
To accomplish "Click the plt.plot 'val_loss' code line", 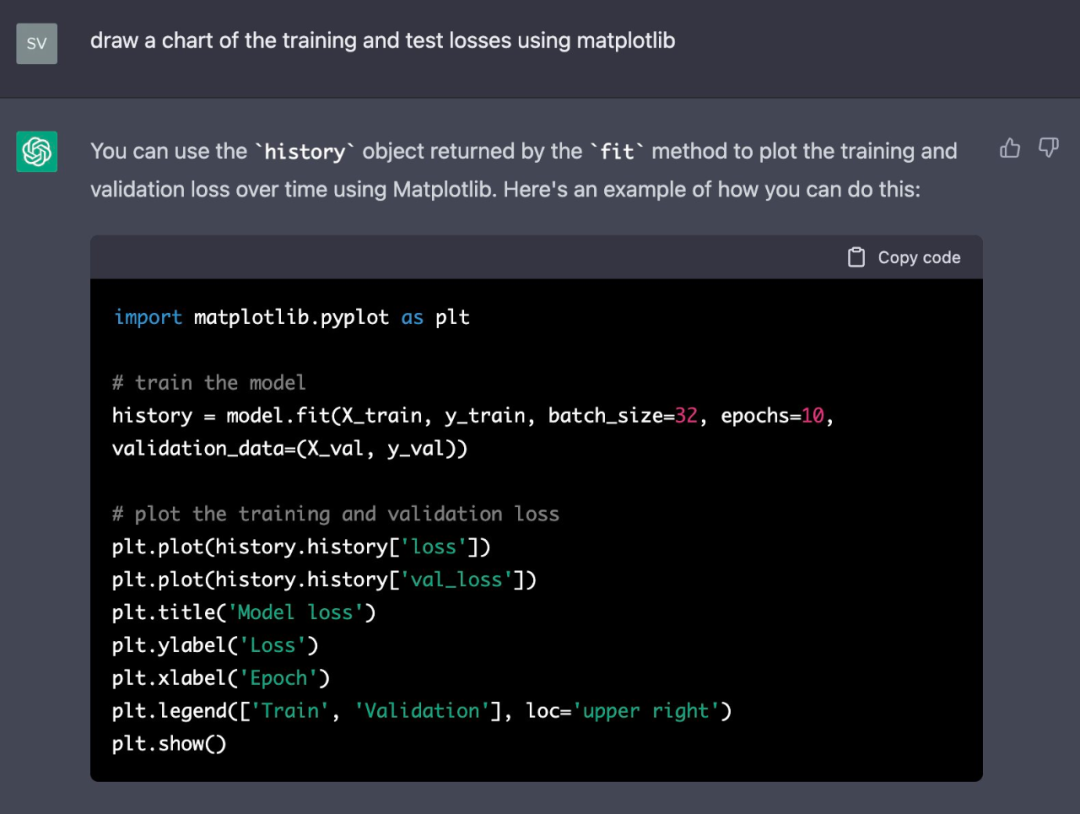I will pyautogui.click(x=324, y=579).
